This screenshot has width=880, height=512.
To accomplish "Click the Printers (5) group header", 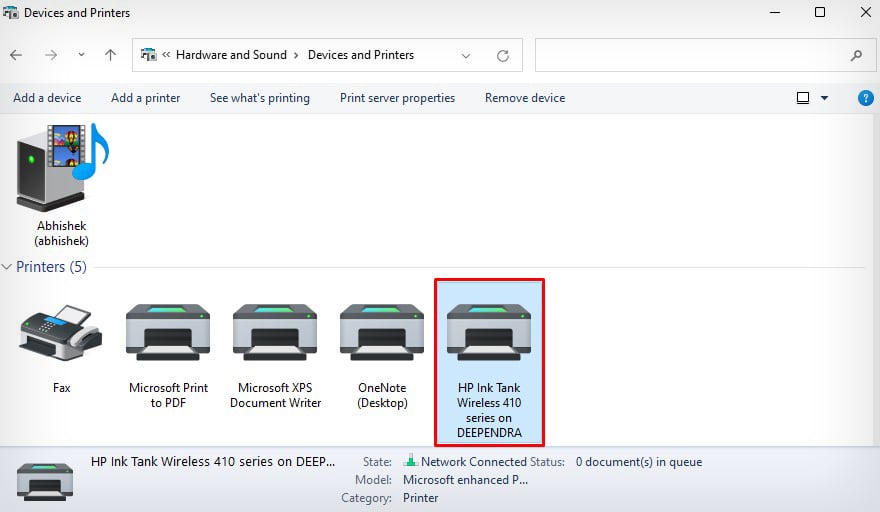I will pos(51,267).
